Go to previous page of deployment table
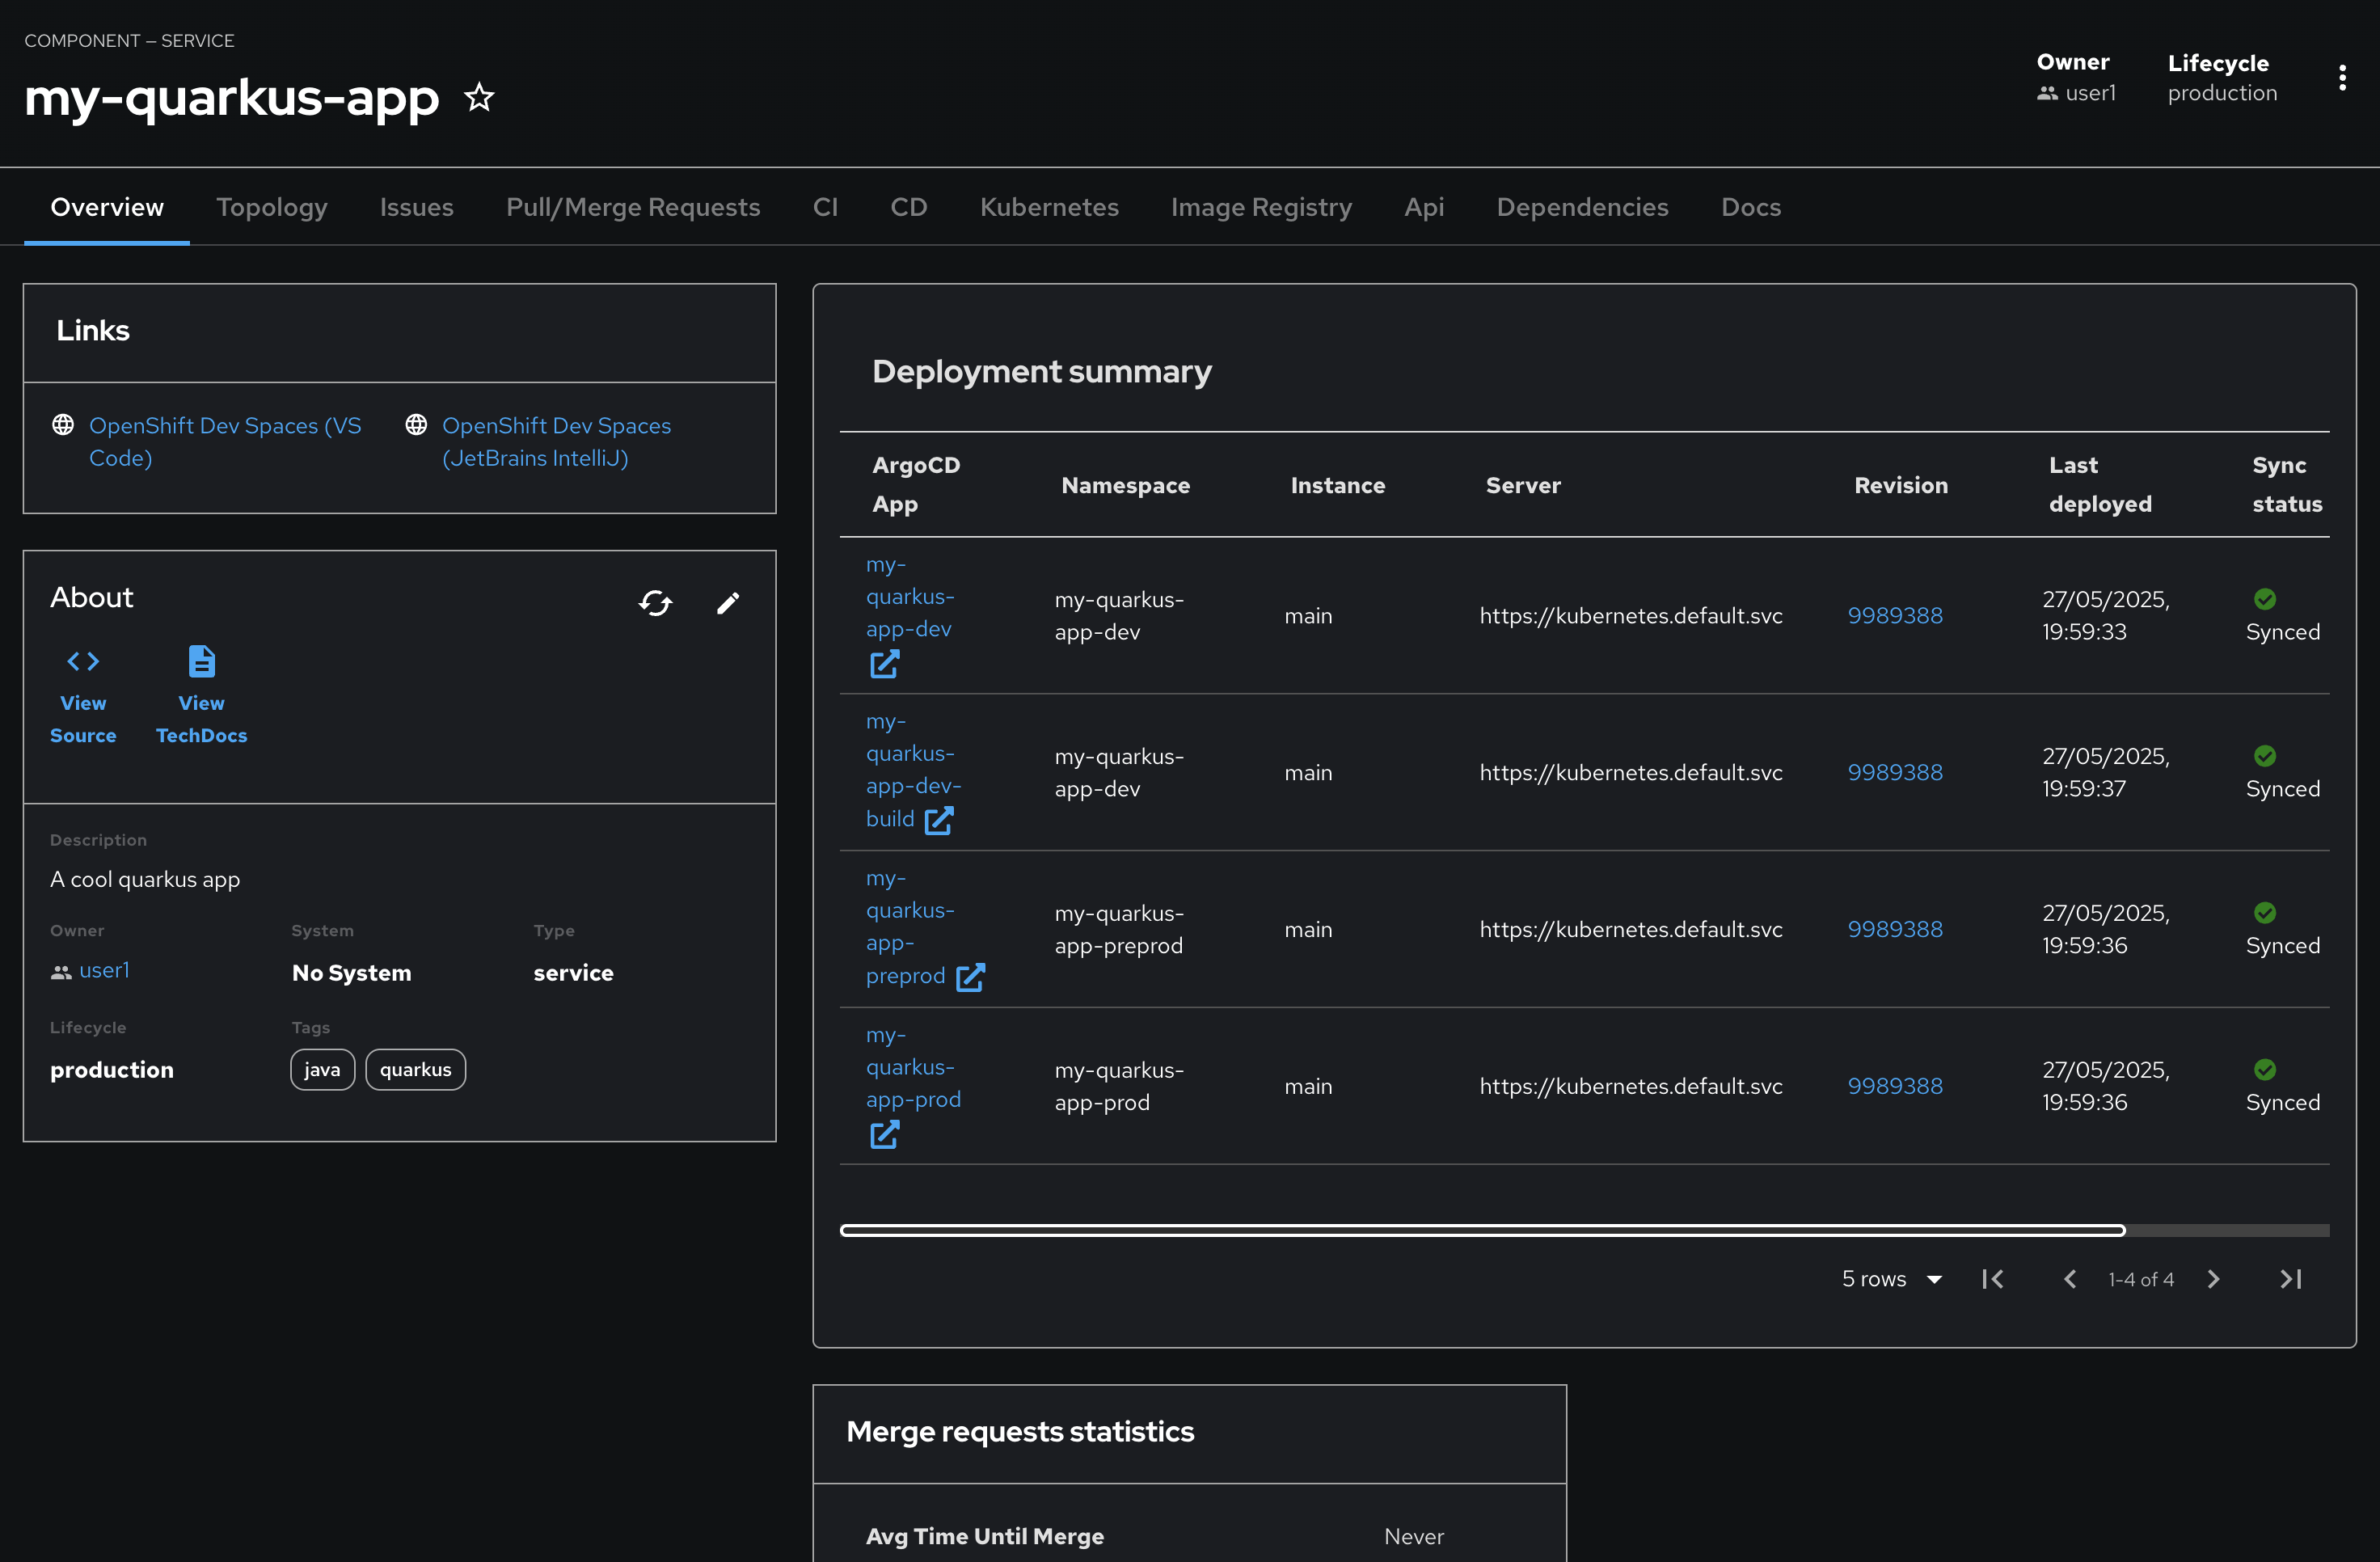The height and width of the screenshot is (1562, 2380). 2070,1279
